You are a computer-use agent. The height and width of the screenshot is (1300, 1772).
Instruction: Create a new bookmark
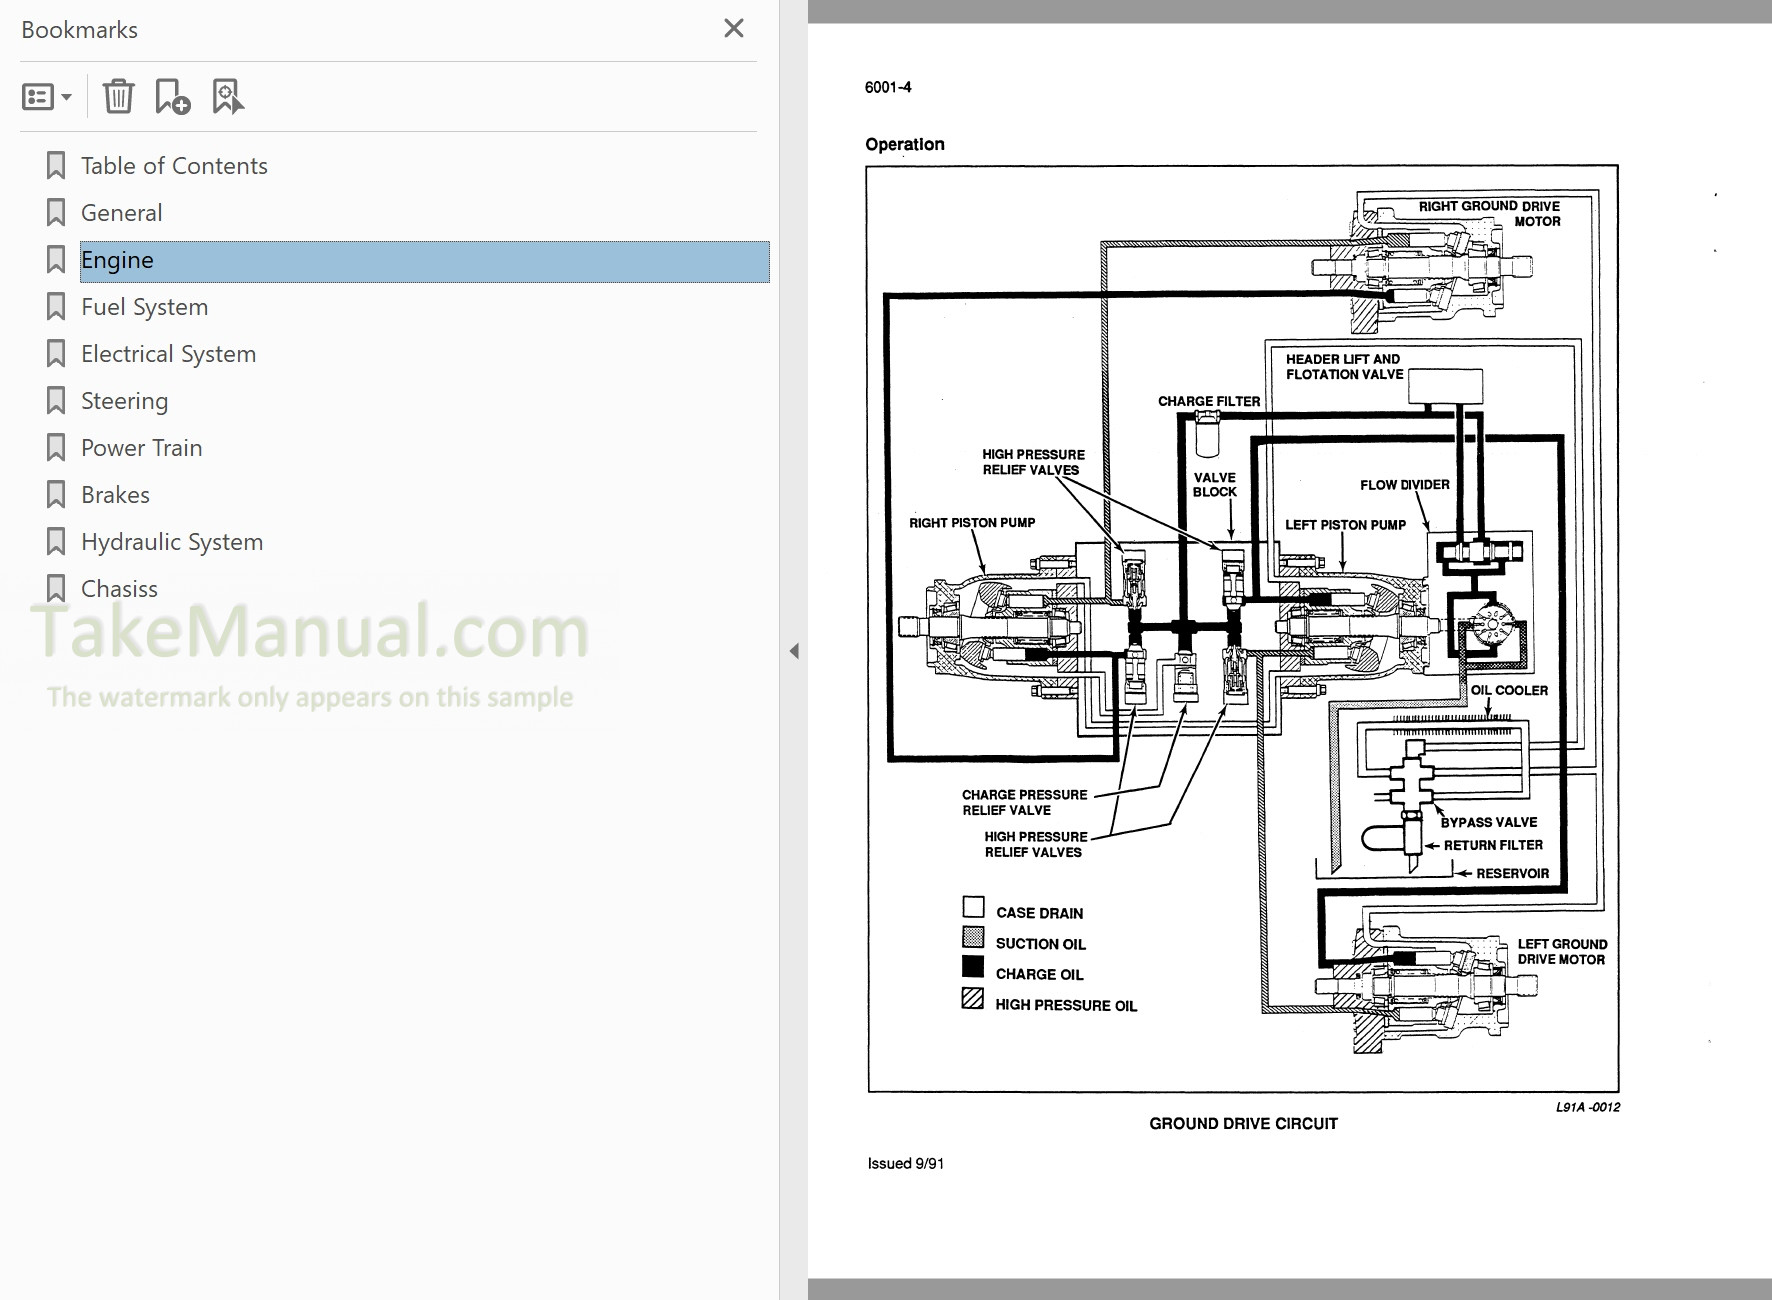point(172,96)
